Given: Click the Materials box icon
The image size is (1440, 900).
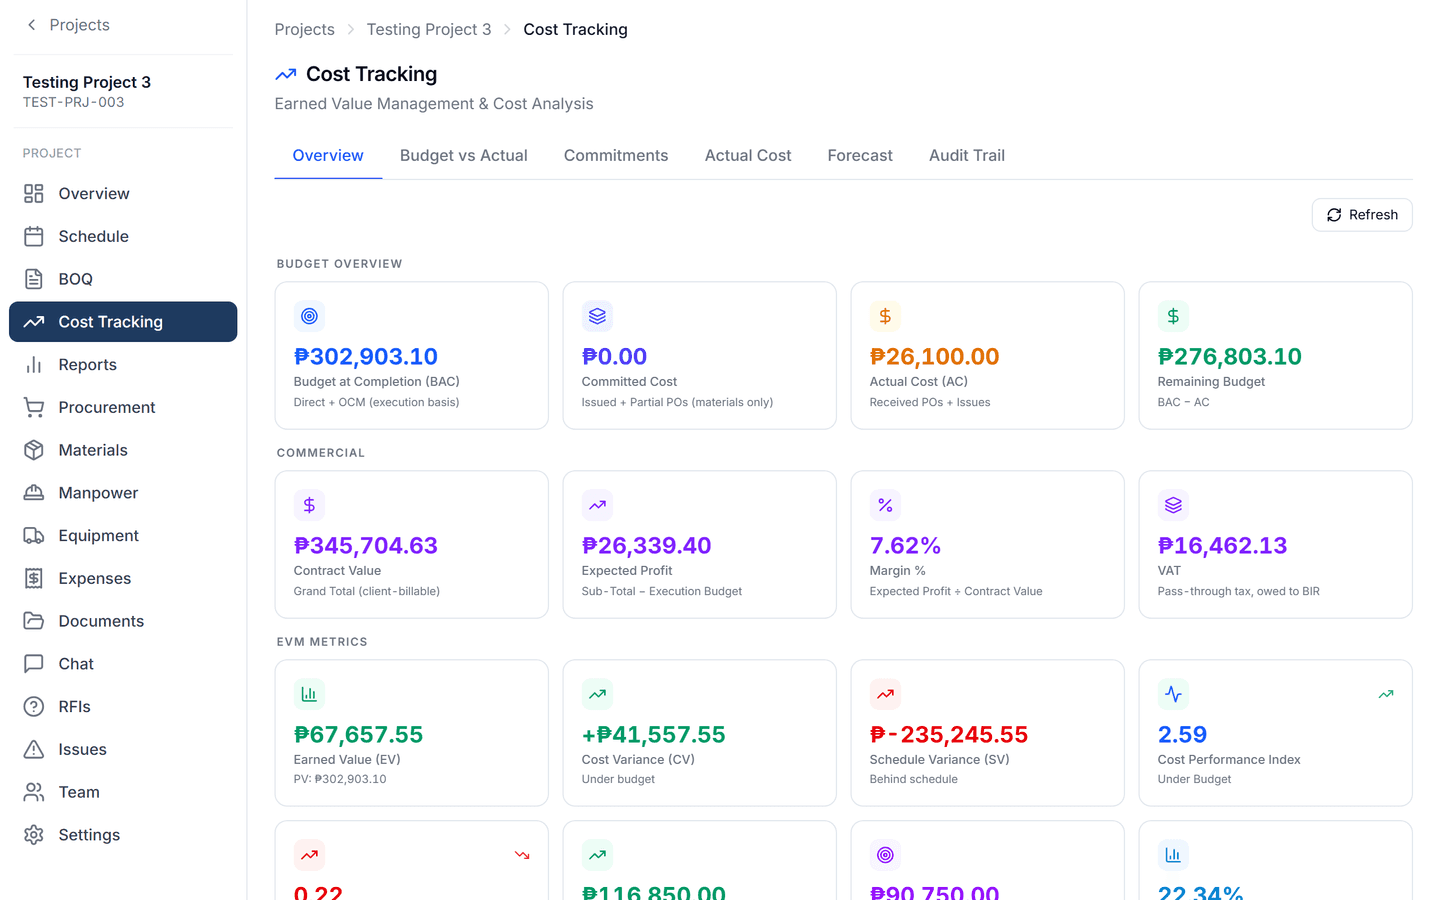Looking at the screenshot, I should click(x=34, y=450).
